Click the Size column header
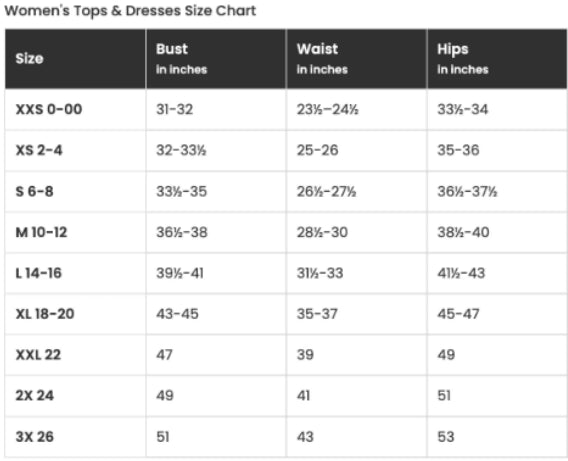This screenshot has height=461, width=568. [x=29, y=59]
